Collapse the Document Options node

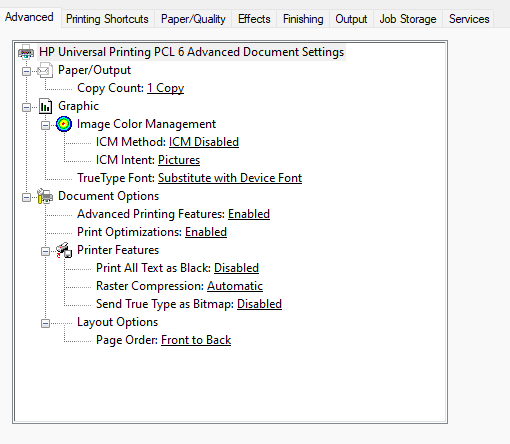pos(26,197)
